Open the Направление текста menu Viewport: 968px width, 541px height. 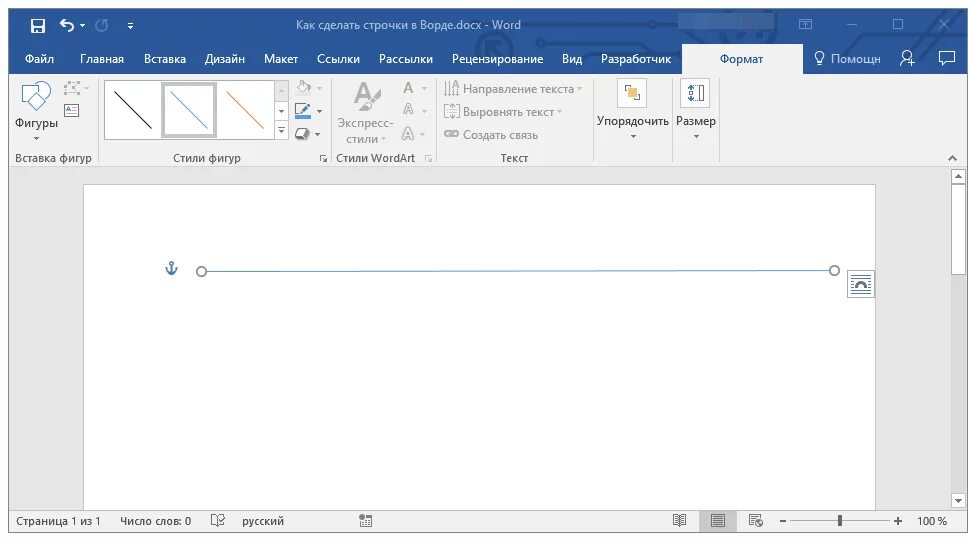point(513,89)
